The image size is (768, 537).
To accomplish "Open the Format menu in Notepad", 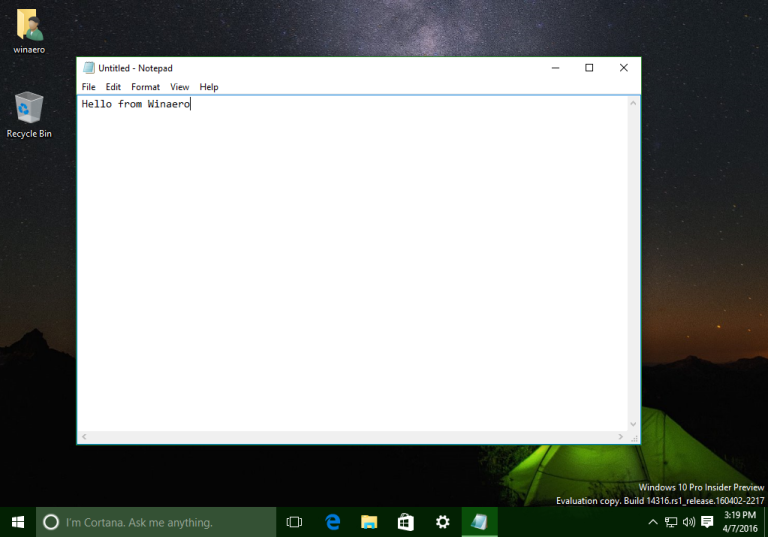I will tap(145, 87).
